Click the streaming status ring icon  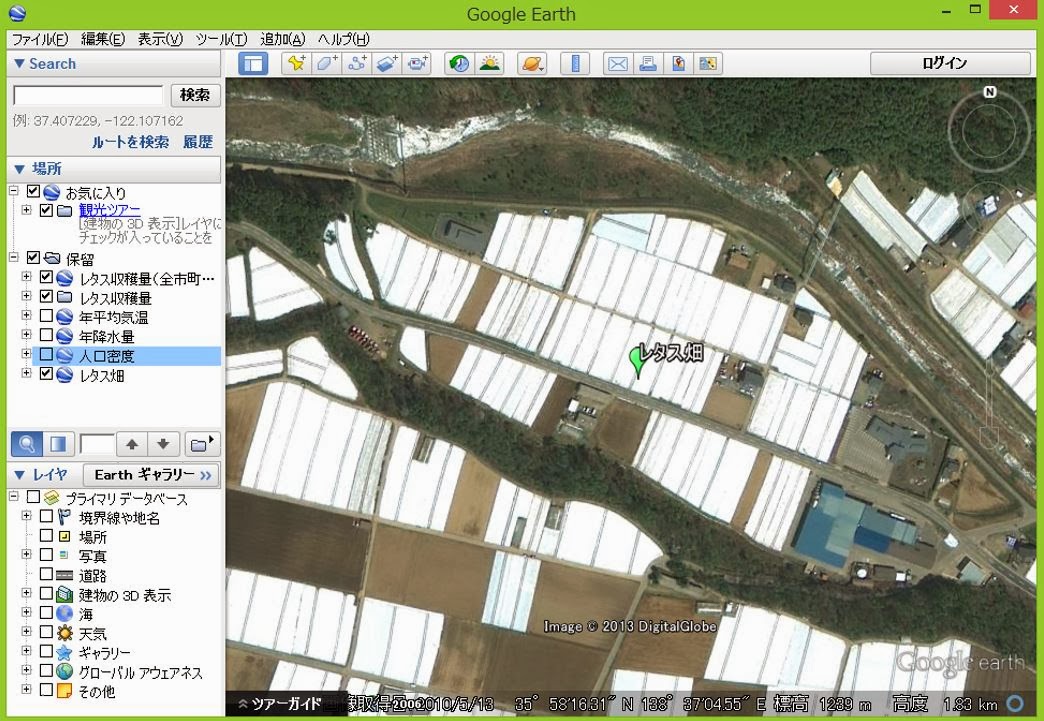(x=1015, y=703)
